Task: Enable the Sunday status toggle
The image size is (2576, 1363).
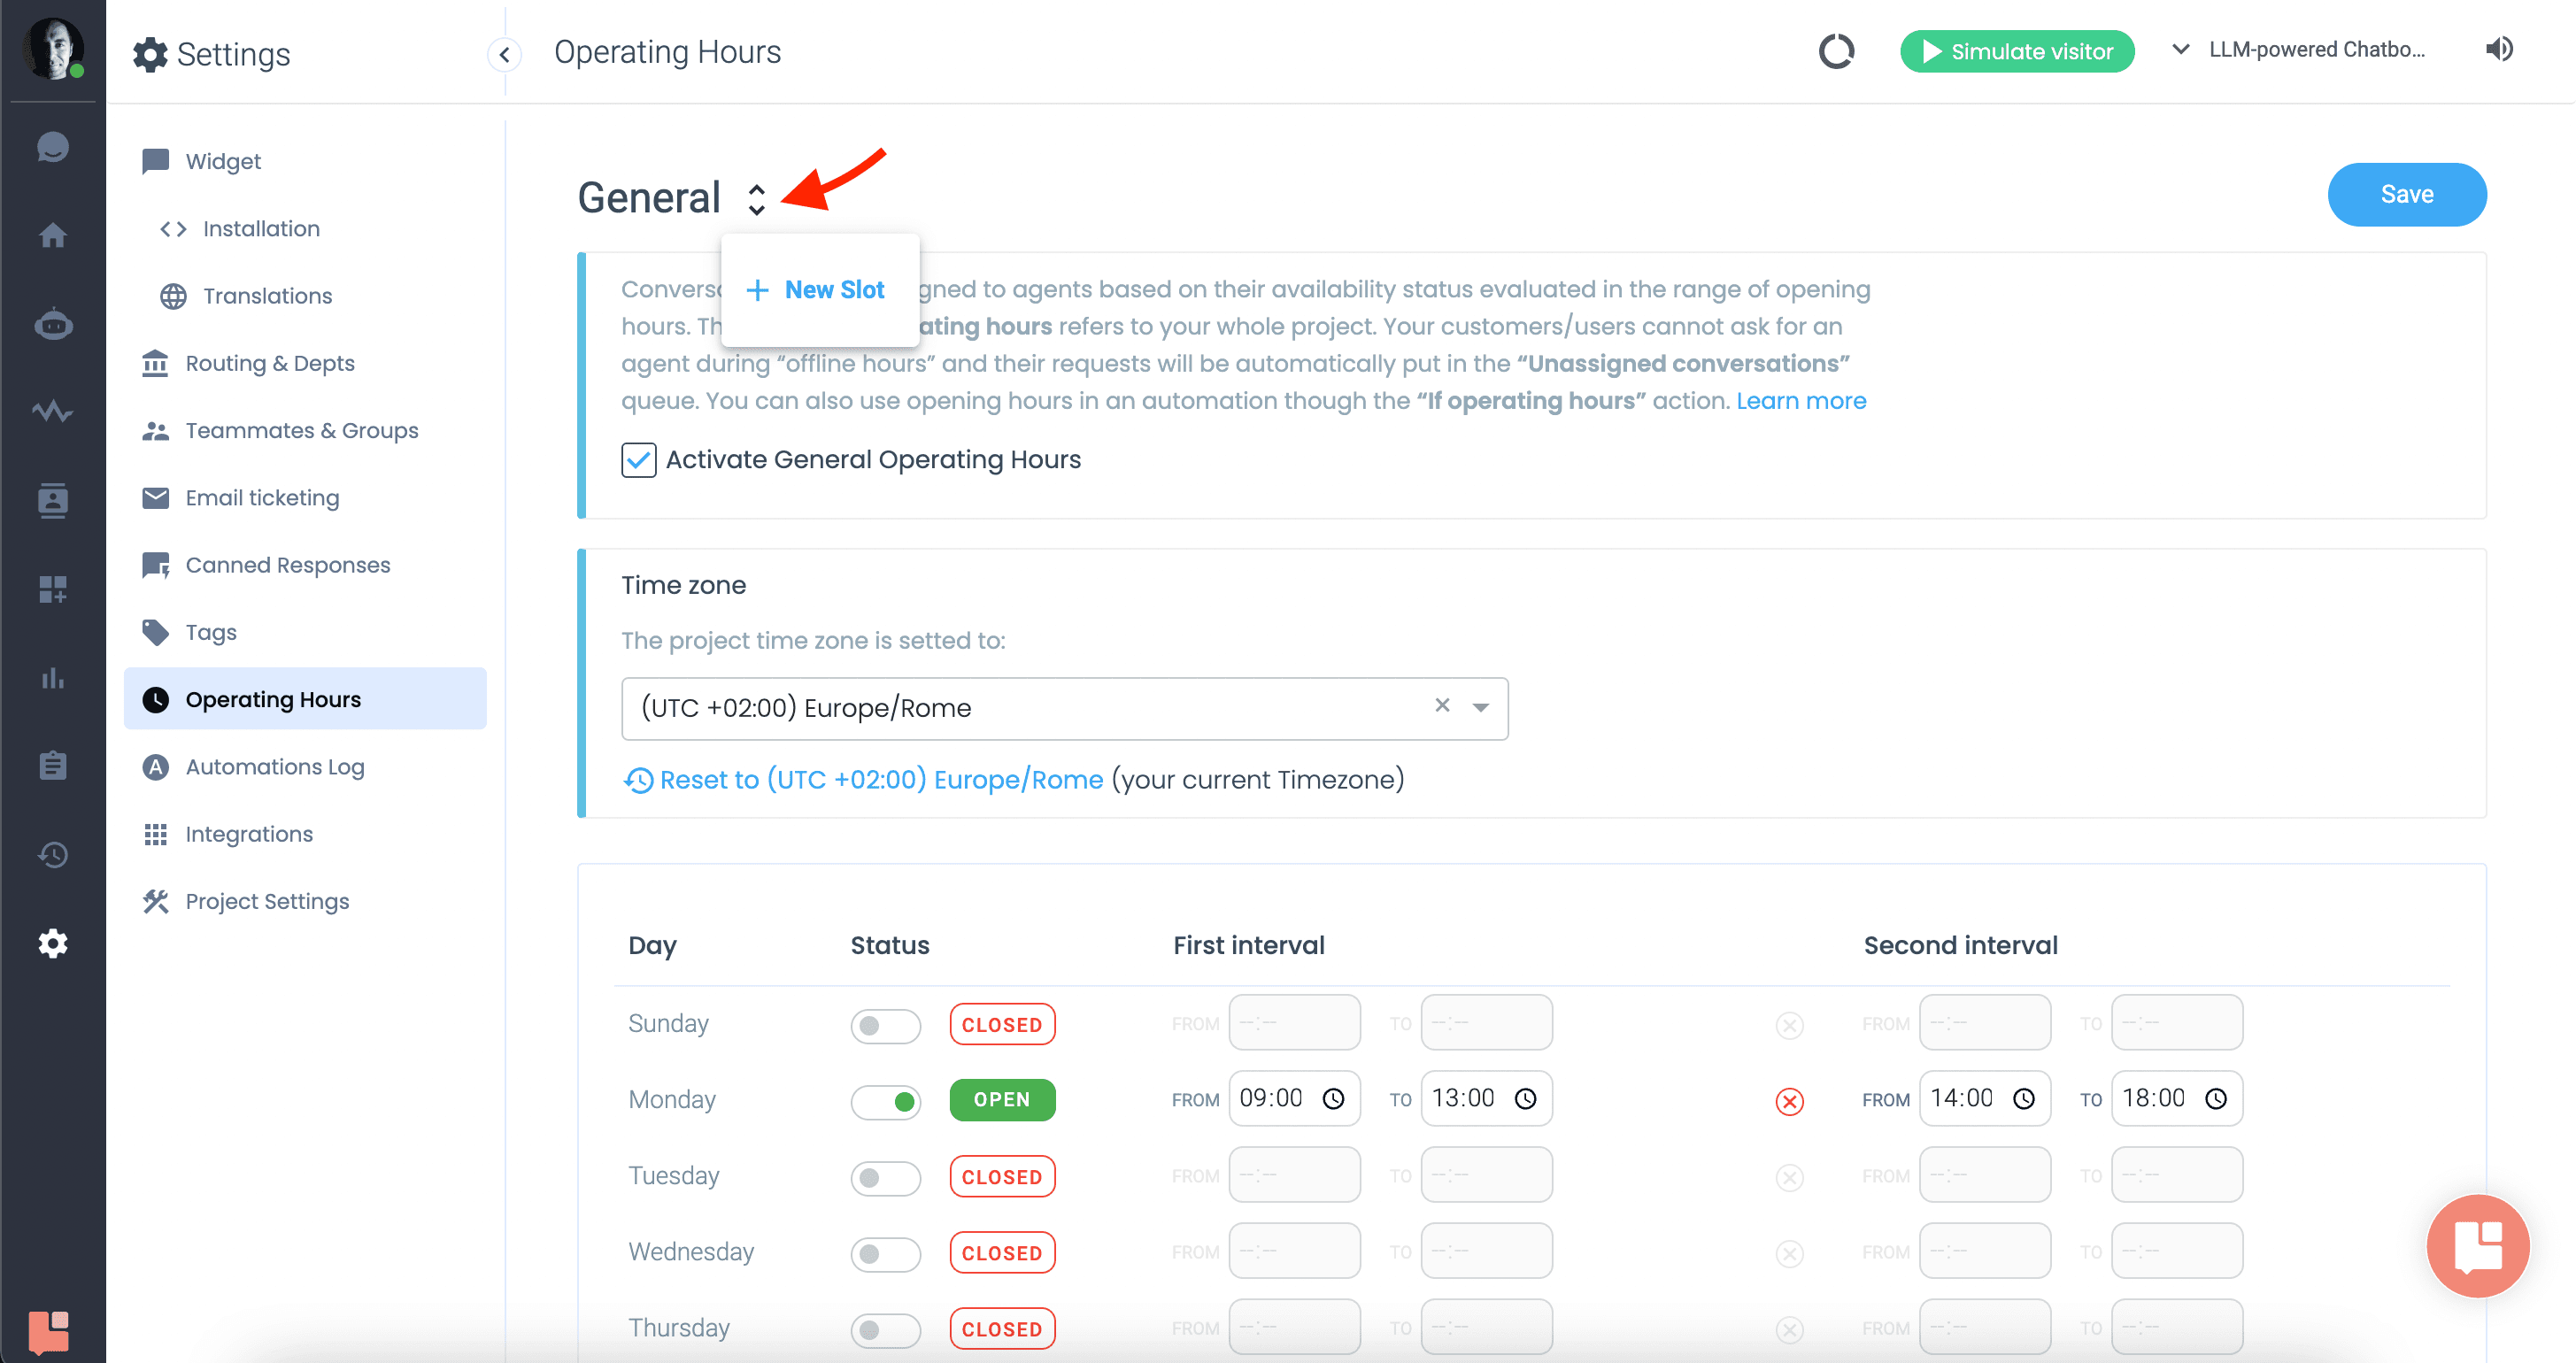Action: (x=885, y=1025)
